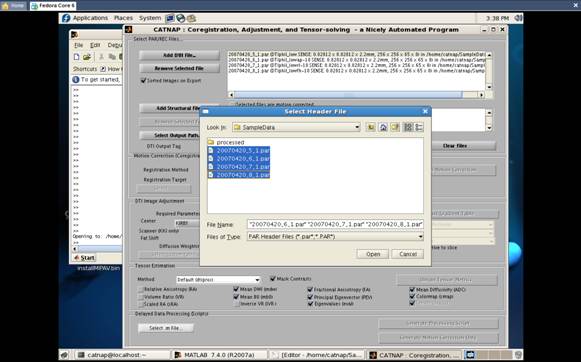Select file 20070420_7_1.par
The height and width of the screenshot is (362, 581).
[239, 167]
